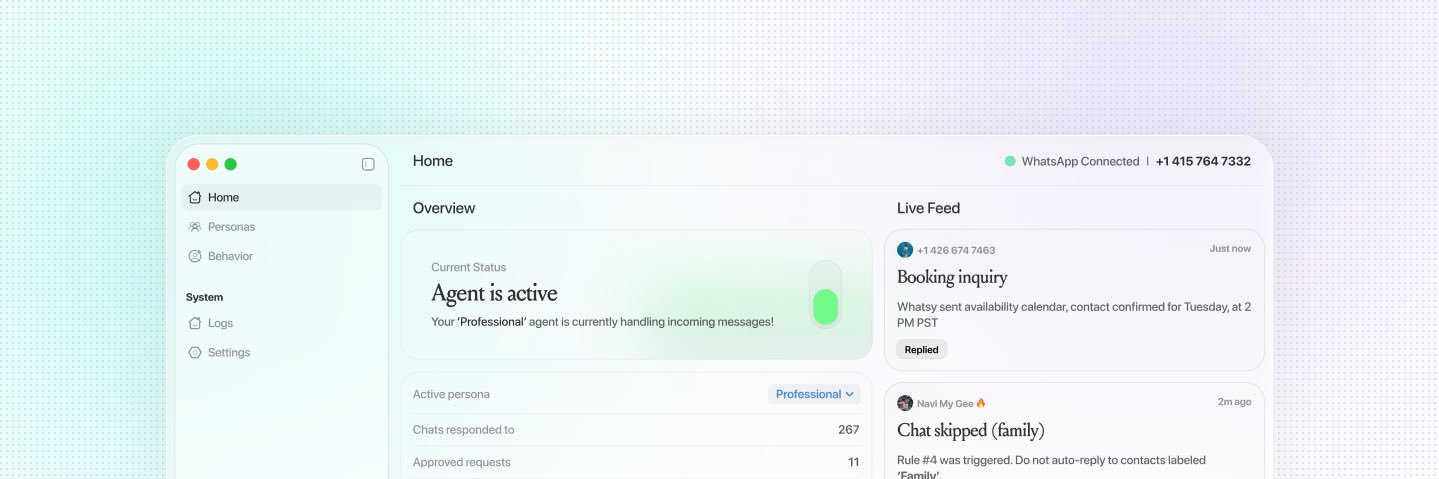Image resolution: width=1439 pixels, height=479 pixels.
Task: Click the +1 426 674 7463 sender number
Action: tap(956, 250)
